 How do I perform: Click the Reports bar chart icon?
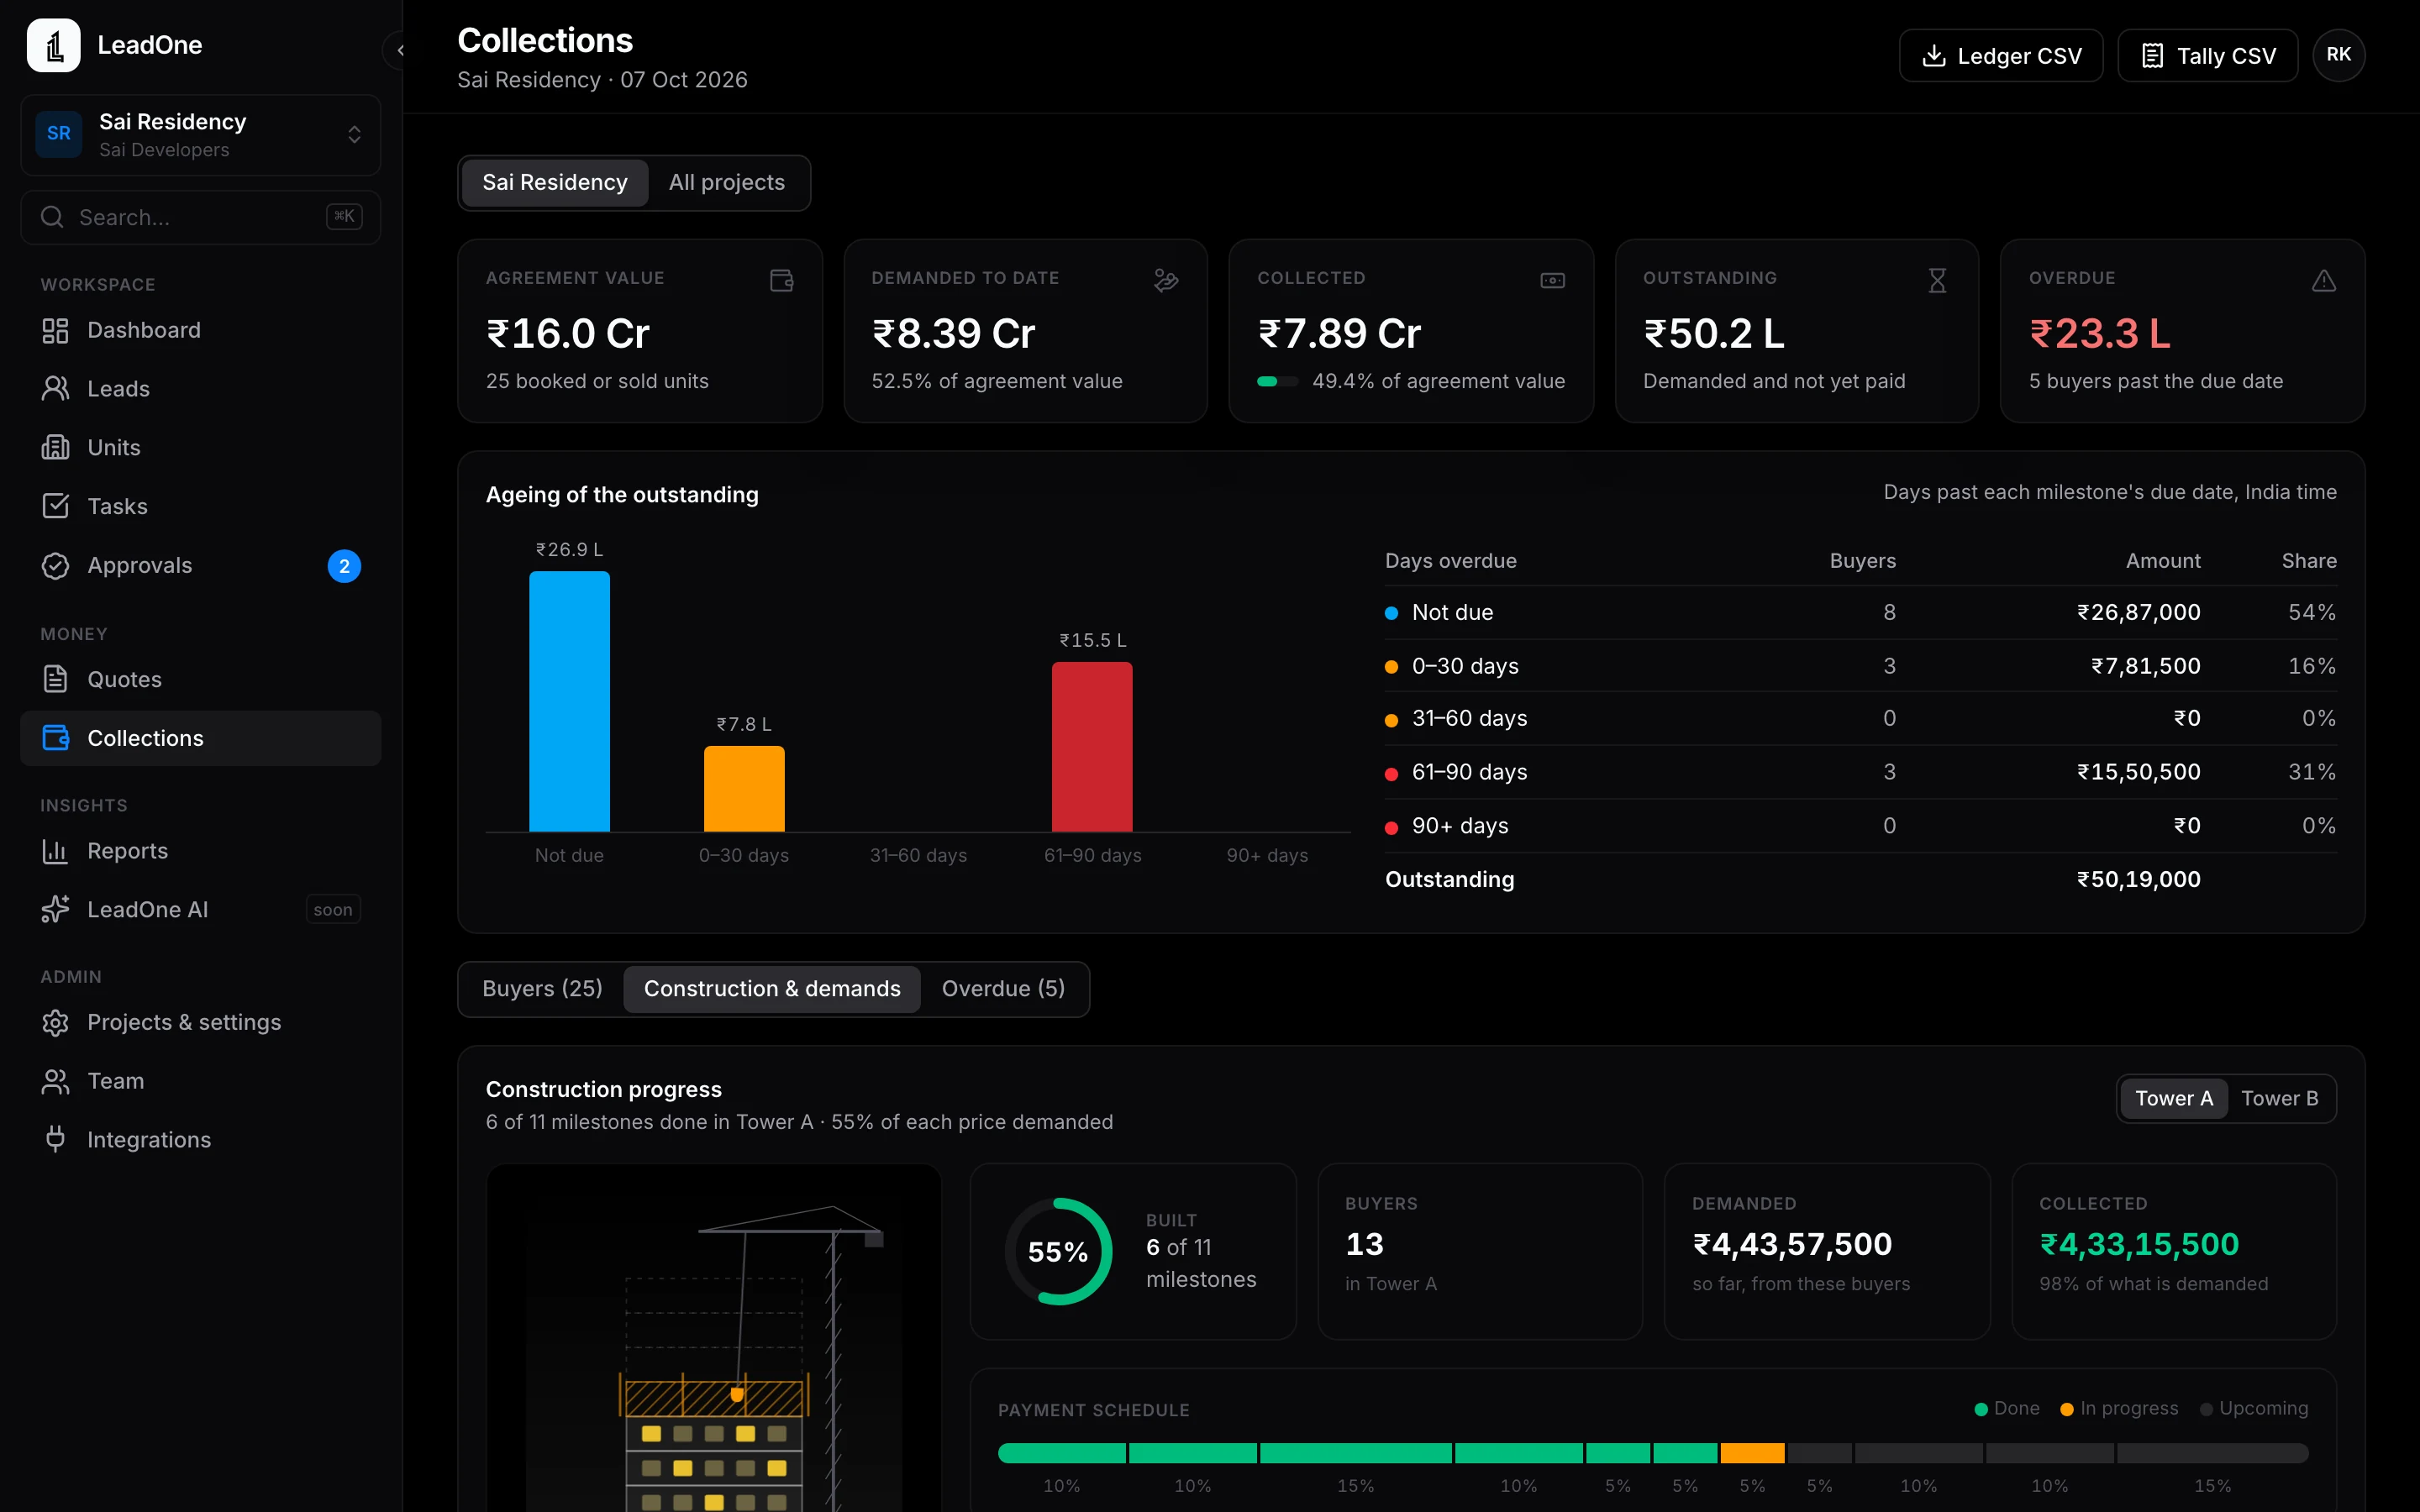coord(55,851)
